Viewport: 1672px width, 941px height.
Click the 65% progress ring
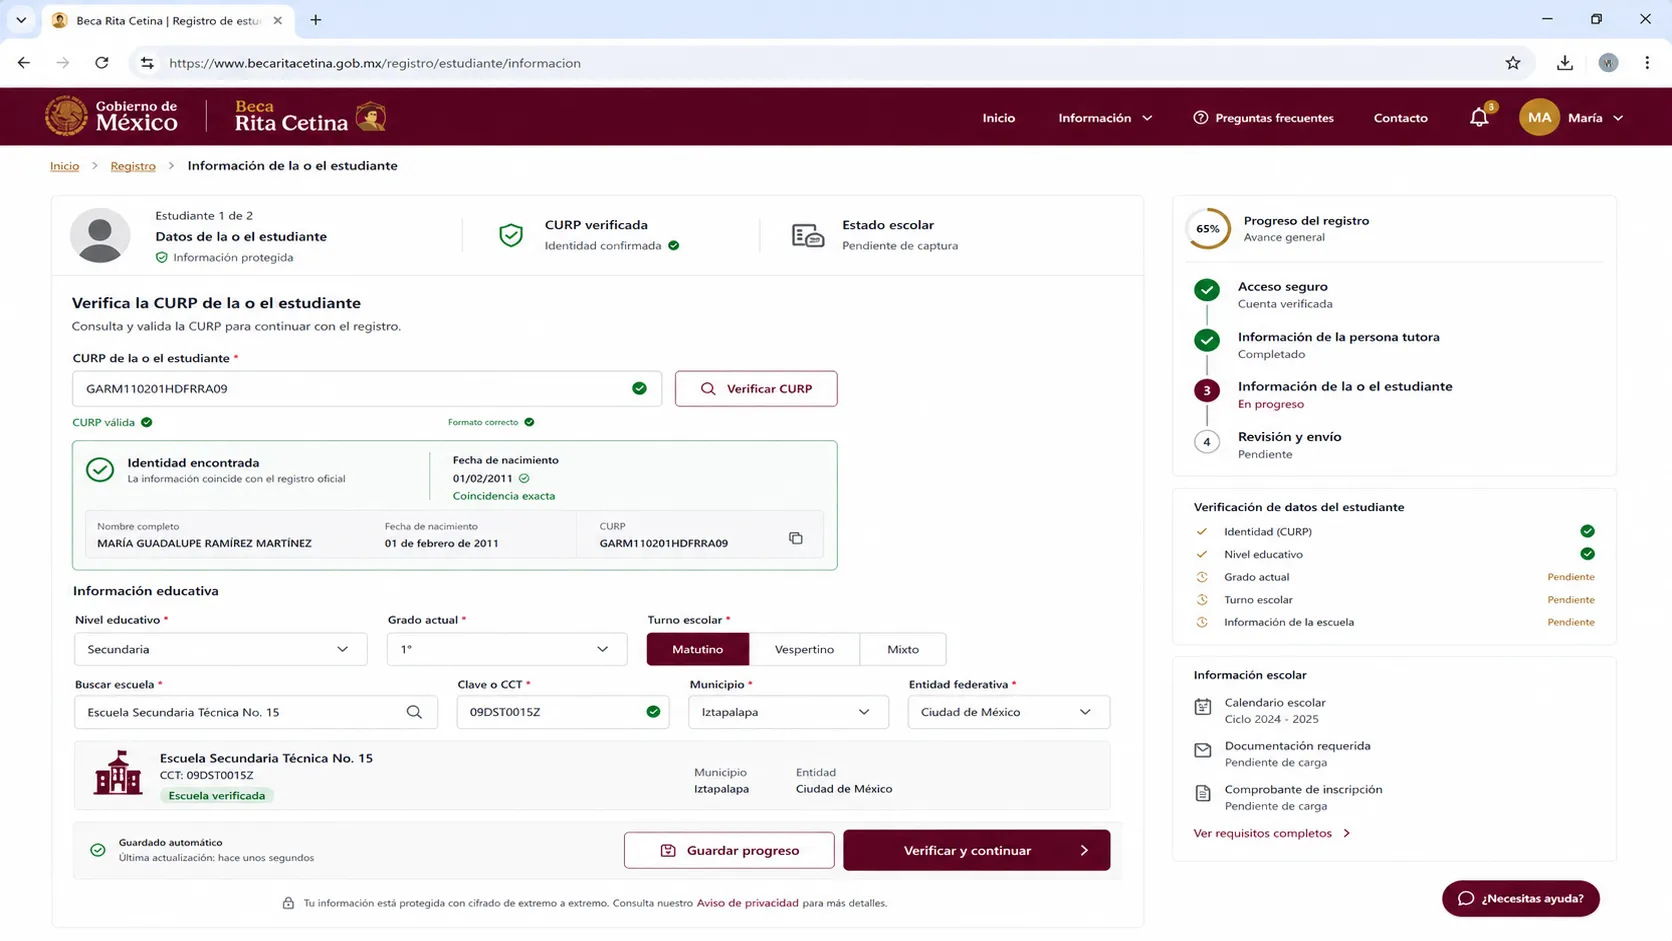1208,229
